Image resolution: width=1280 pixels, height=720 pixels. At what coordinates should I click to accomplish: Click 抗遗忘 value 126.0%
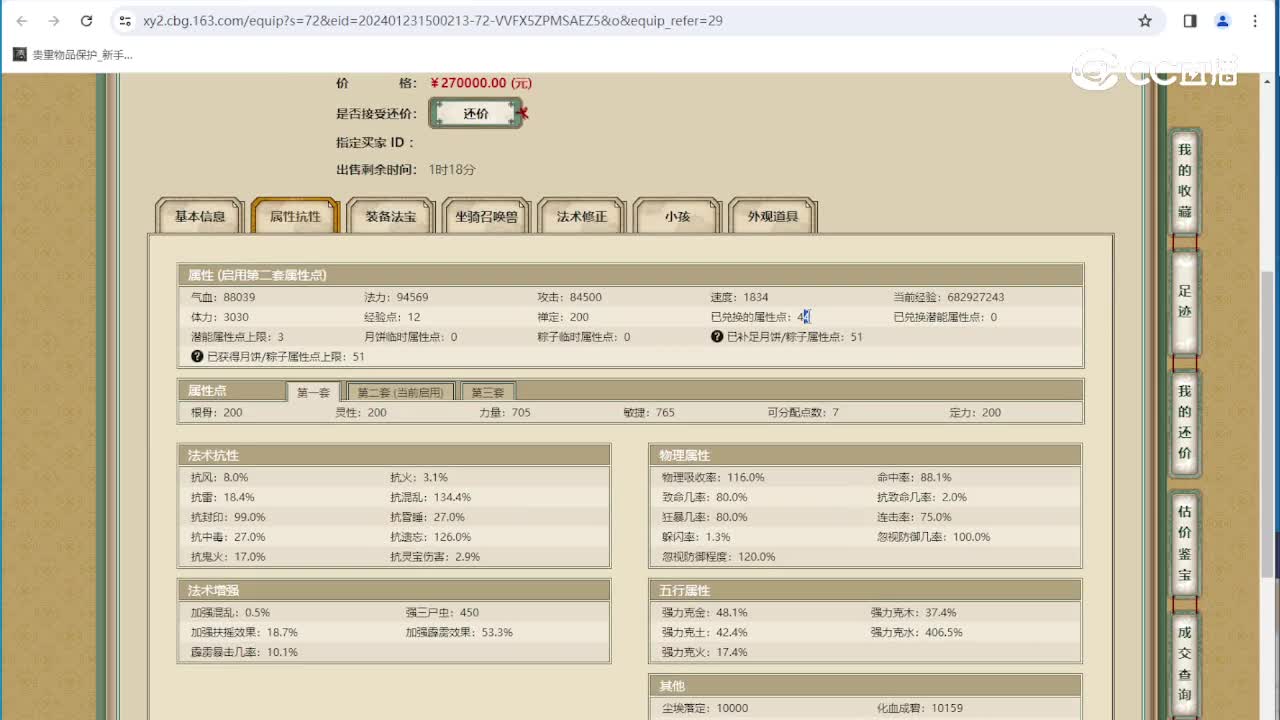pyautogui.click(x=452, y=537)
